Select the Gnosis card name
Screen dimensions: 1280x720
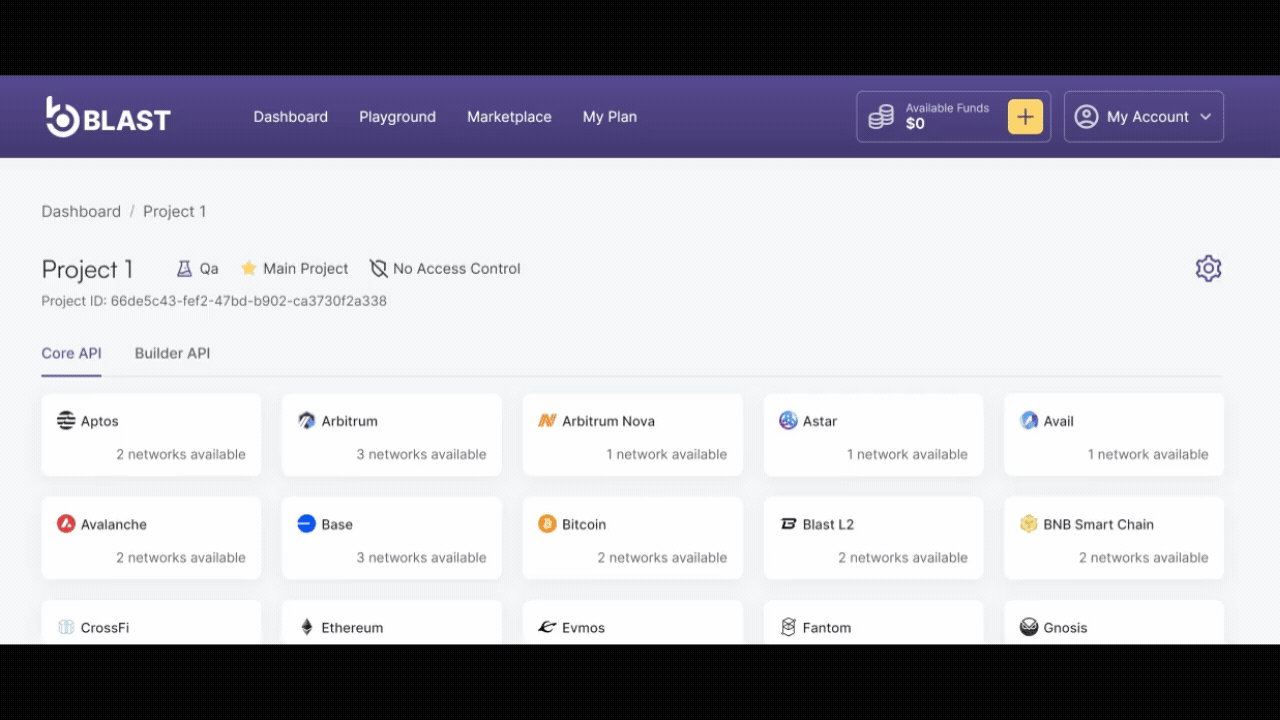(1065, 628)
